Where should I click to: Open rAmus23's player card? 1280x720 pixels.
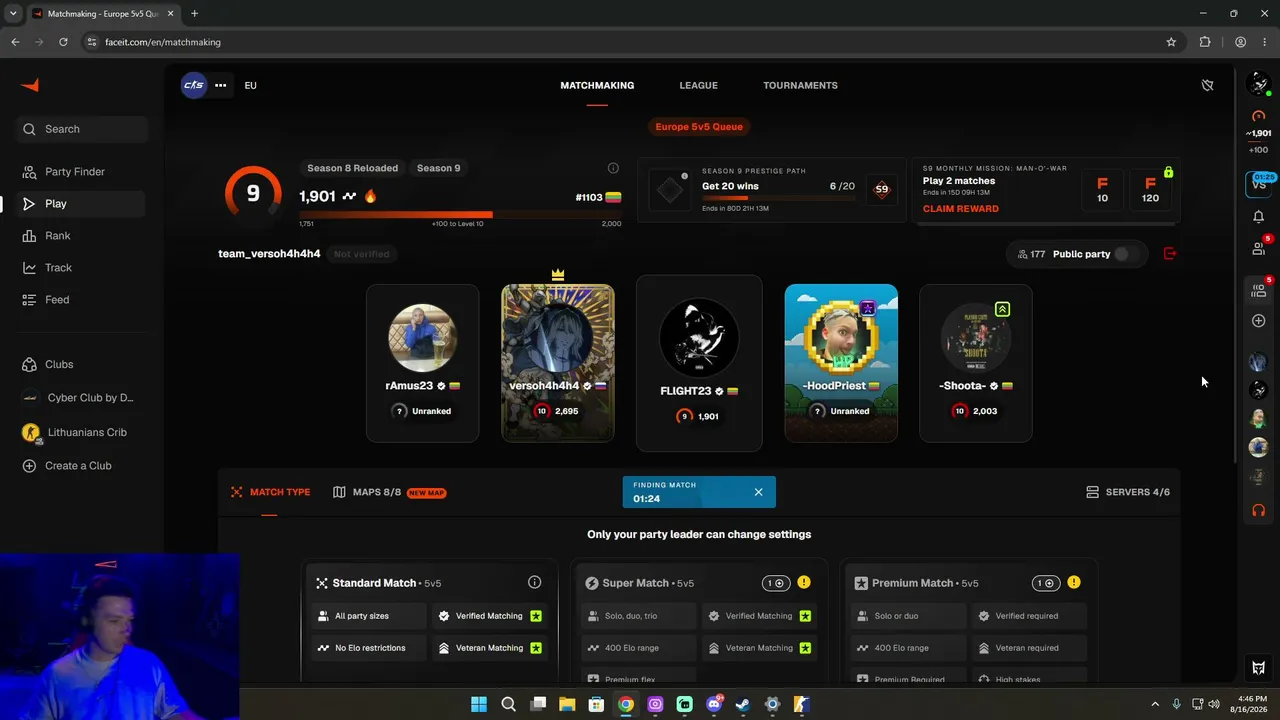(x=422, y=363)
